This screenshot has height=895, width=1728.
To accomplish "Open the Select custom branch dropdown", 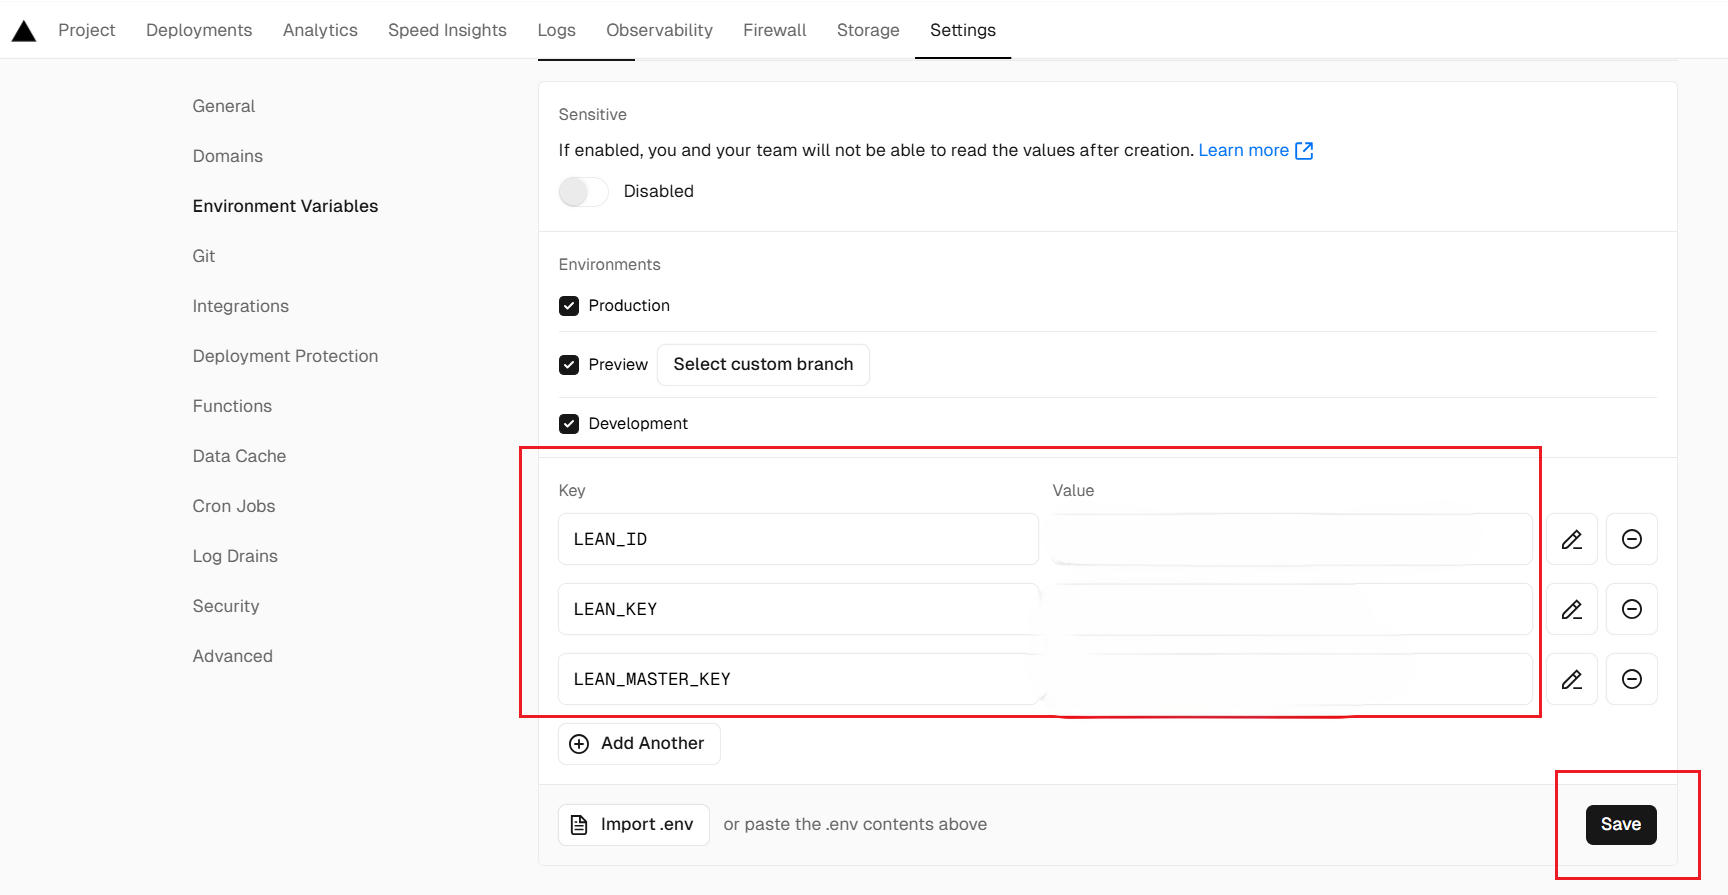I will coord(763,365).
